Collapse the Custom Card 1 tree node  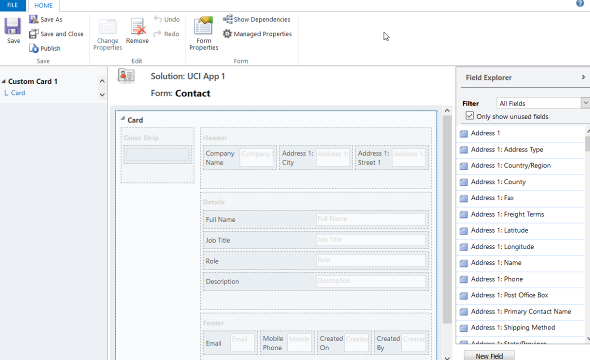click(x=3, y=81)
